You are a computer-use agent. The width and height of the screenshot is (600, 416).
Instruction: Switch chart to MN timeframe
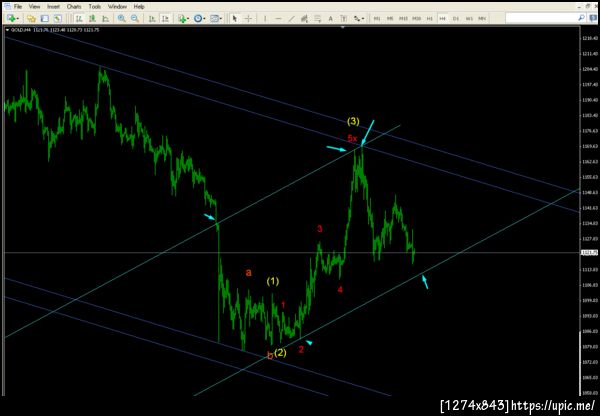(482, 18)
